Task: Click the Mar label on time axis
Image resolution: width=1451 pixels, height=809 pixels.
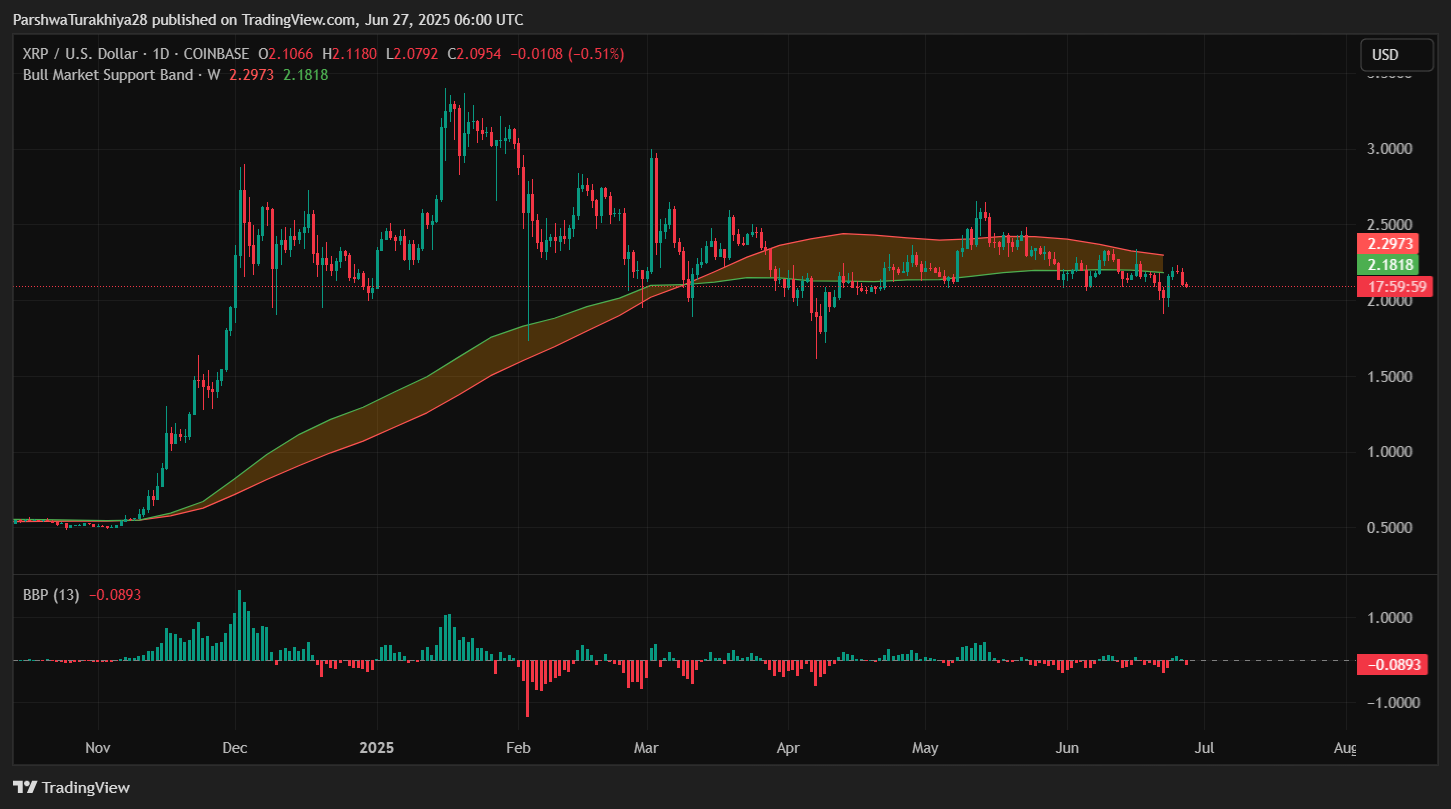Action: pos(648,748)
